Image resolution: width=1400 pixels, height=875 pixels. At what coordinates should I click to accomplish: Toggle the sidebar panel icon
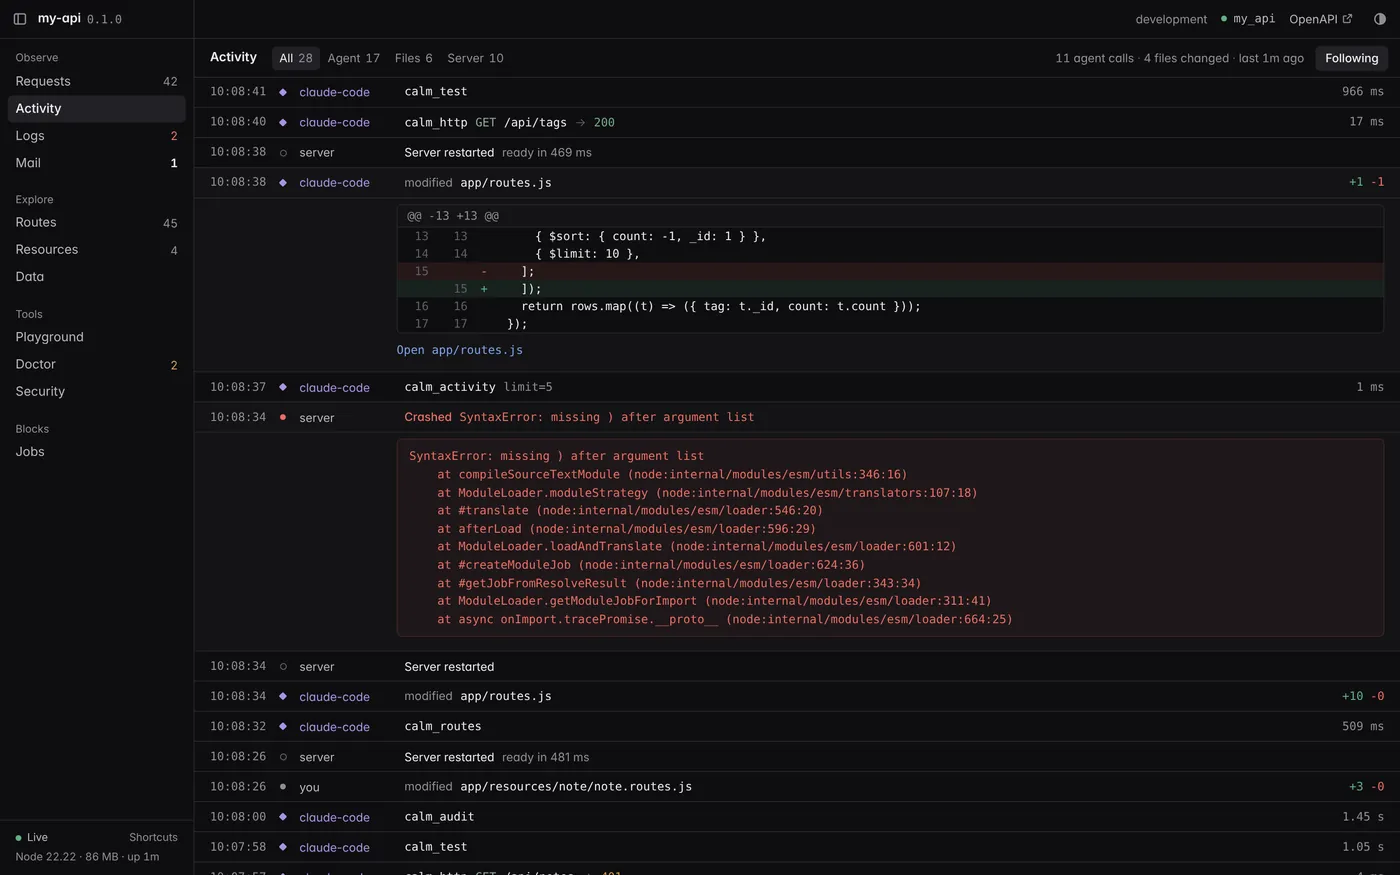click(20, 19)
